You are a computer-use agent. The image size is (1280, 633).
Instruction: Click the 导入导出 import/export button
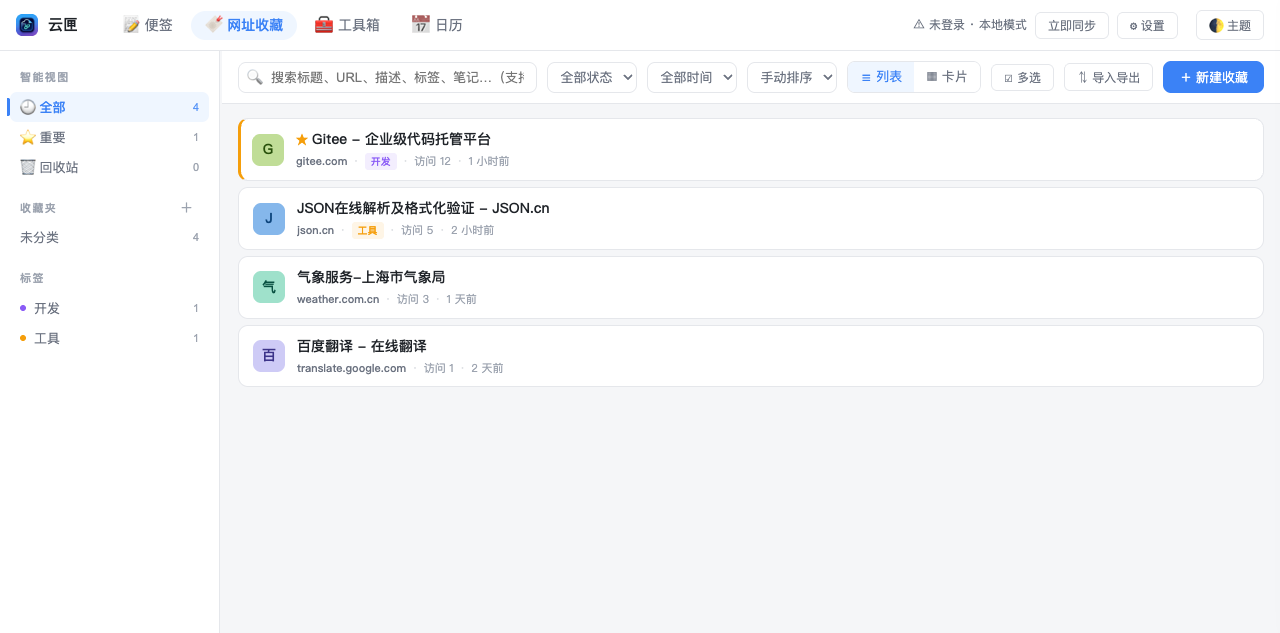pyautogui.click(x=1108, y=77)
